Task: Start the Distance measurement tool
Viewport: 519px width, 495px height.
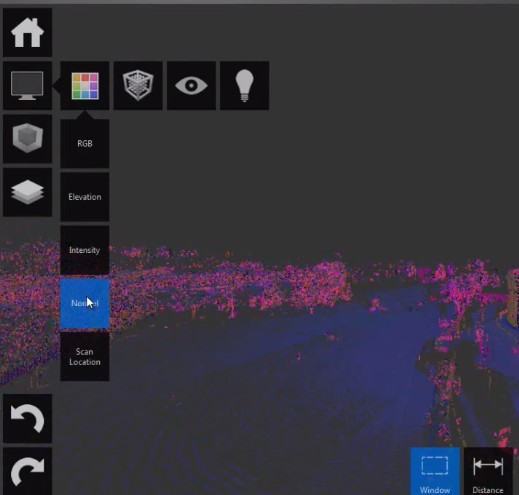Action: [x=488, y=471]
